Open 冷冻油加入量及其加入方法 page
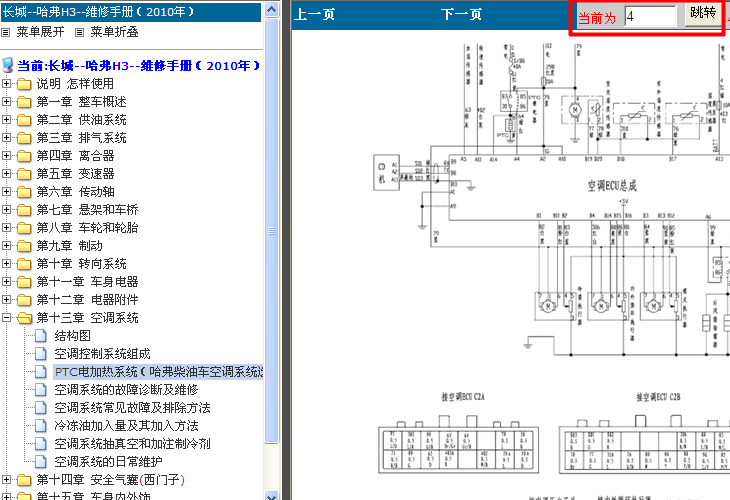 click(x=126, y=426)
